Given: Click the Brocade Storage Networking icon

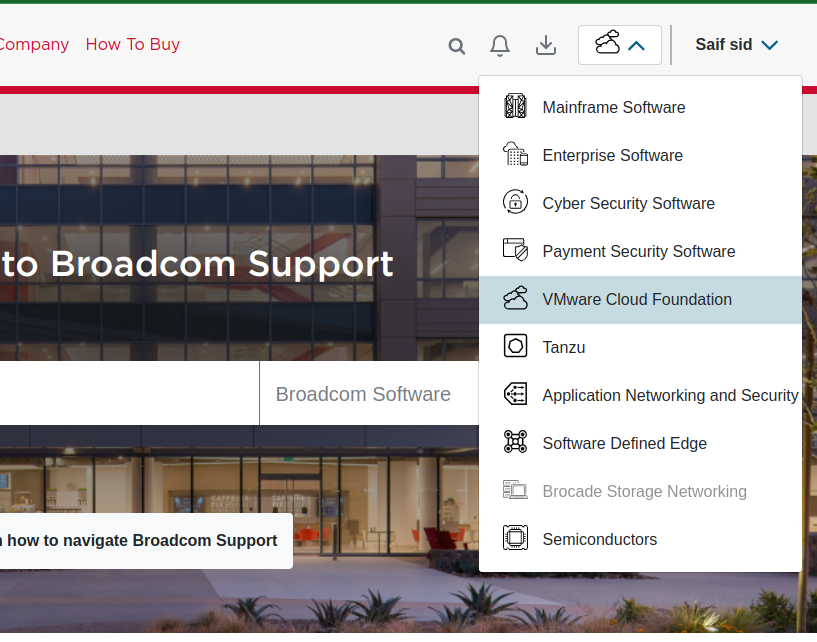Looking at the screenshot, I should (x=515, y=490).
